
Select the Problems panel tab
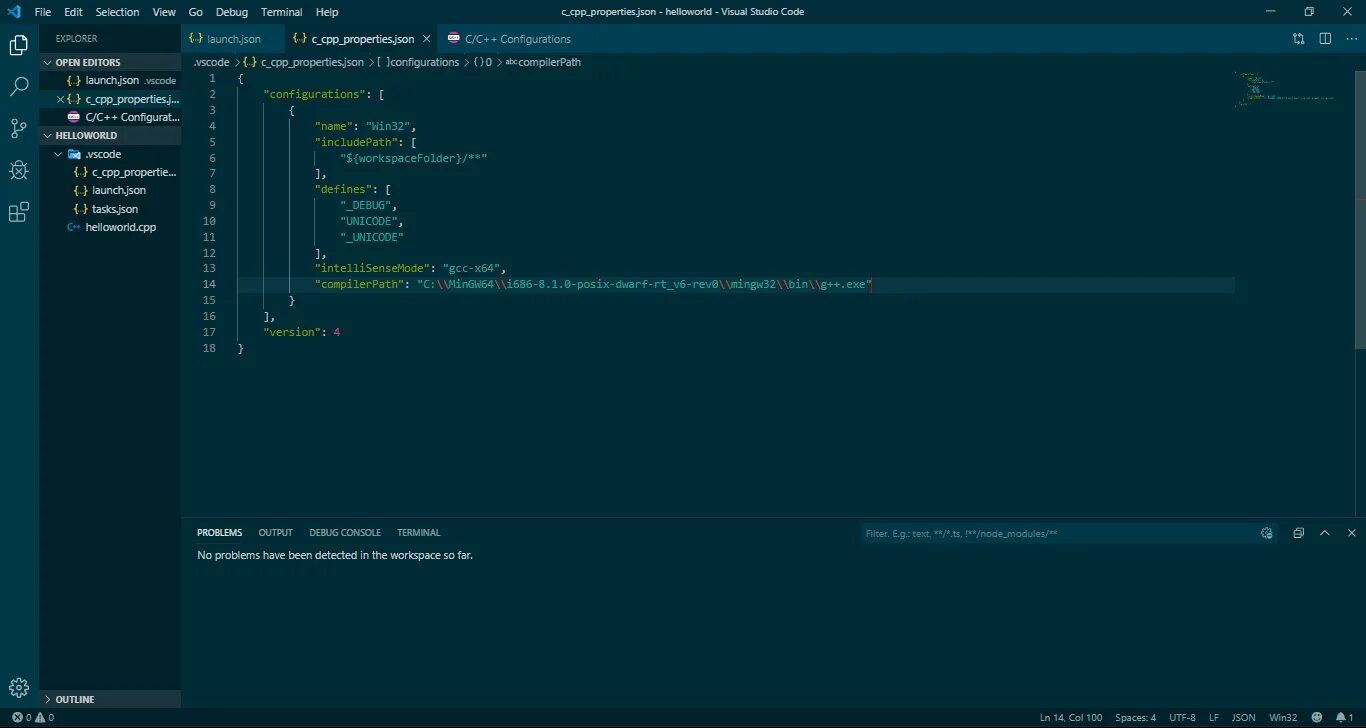[x=219, y=533]
